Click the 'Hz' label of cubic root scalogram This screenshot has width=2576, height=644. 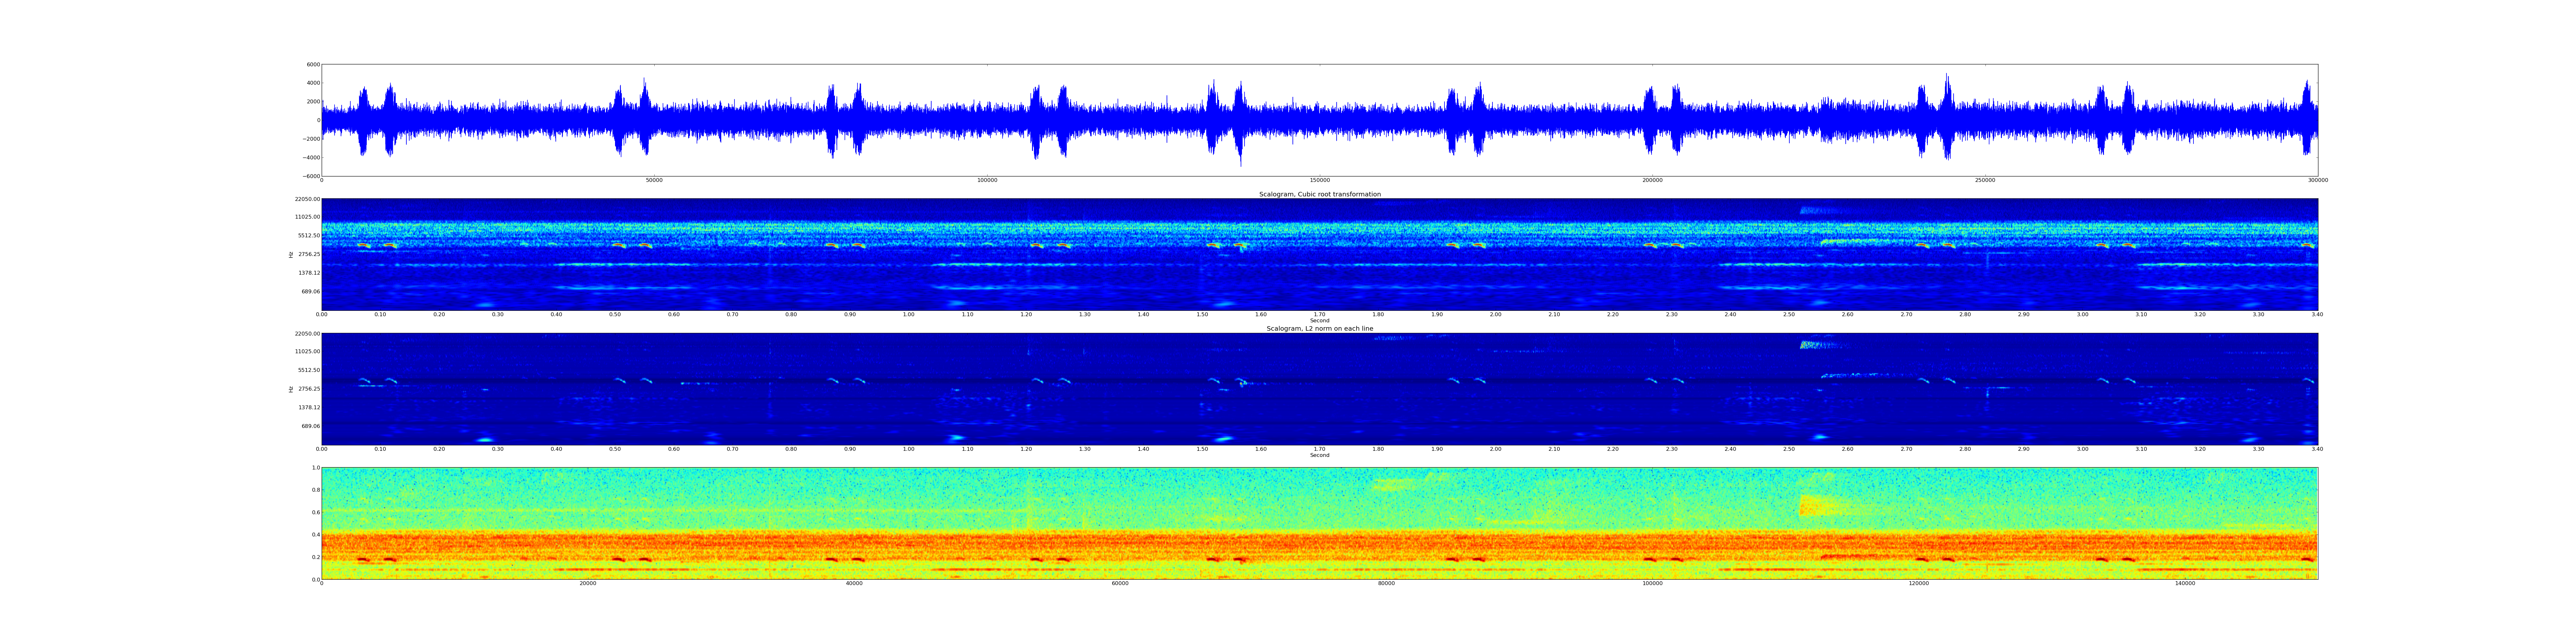(291, 255)
